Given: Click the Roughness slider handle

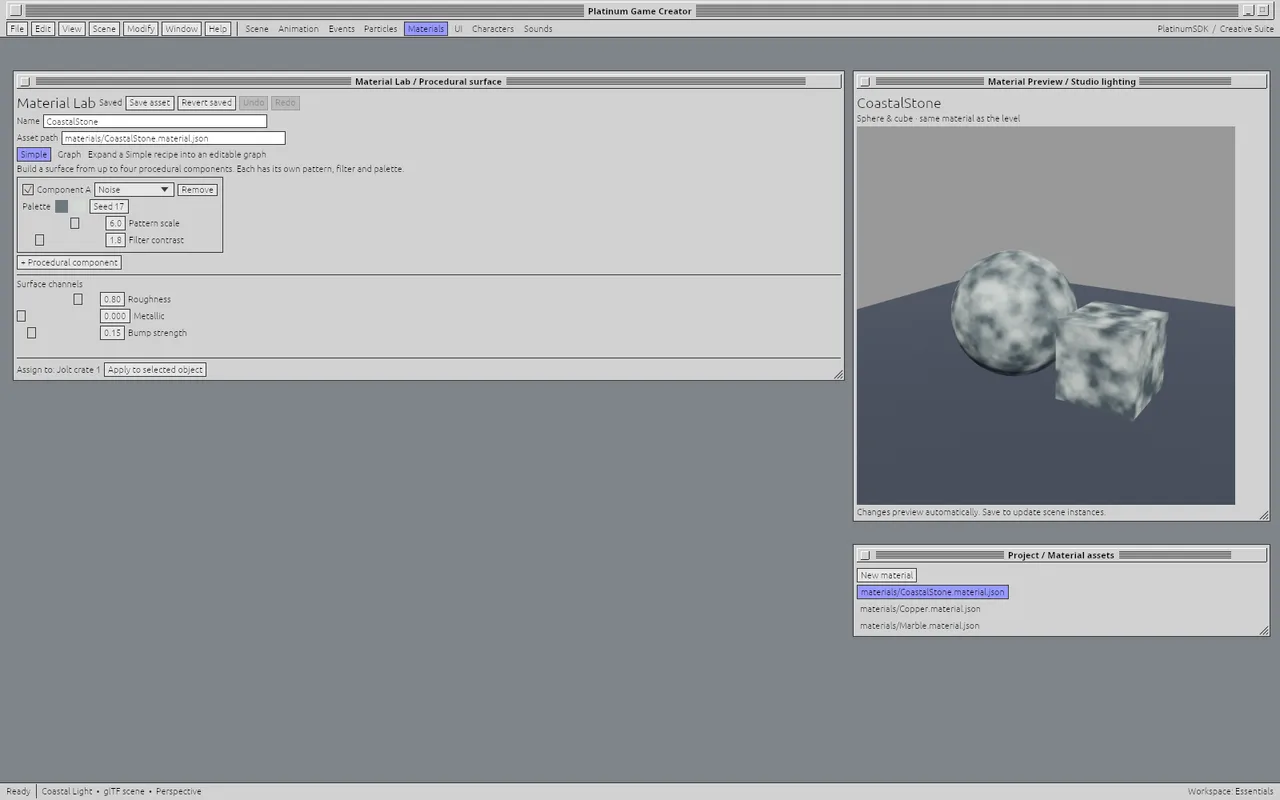Looking at the screenshot, I should pyautogui.click(x=78, y=300).
